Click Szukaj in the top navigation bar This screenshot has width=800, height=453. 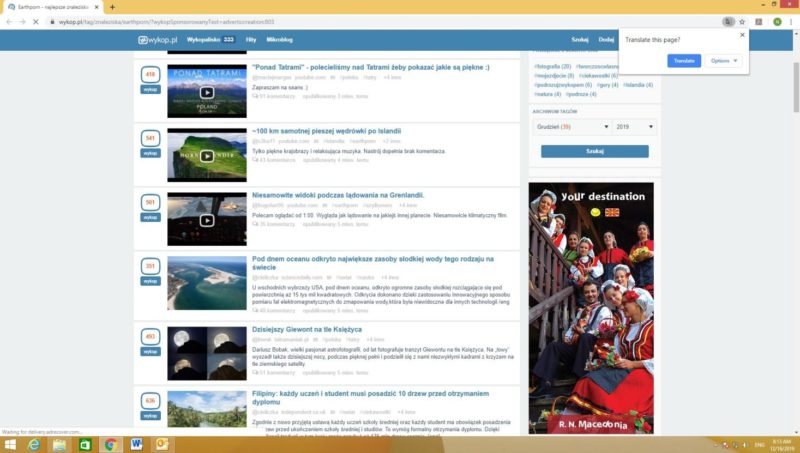pos(580,40)
